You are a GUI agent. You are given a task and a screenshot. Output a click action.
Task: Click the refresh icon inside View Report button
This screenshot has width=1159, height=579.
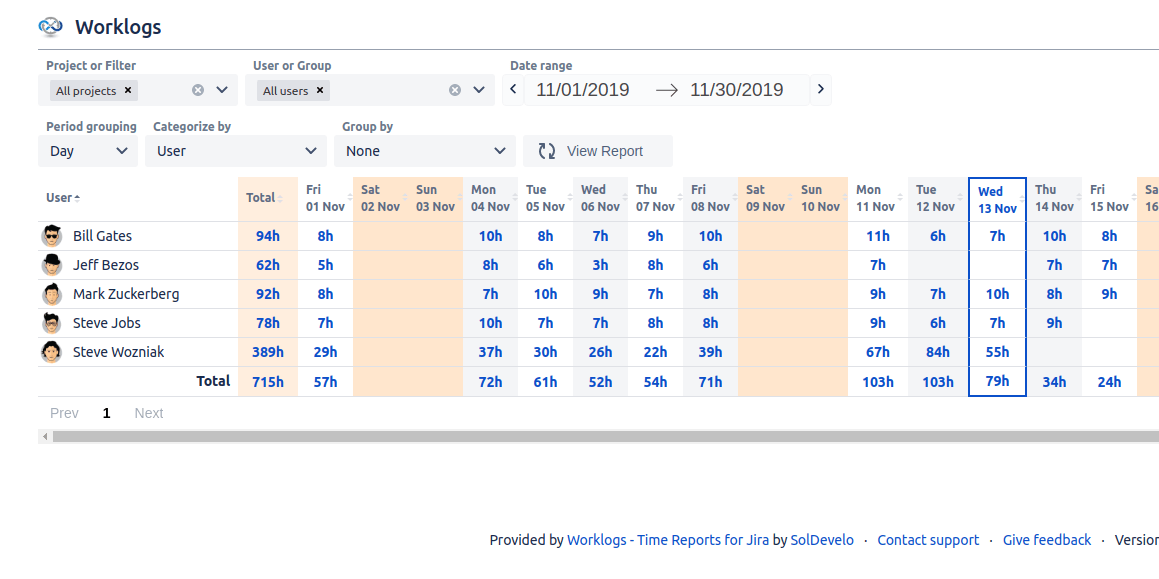pos(546,150)
